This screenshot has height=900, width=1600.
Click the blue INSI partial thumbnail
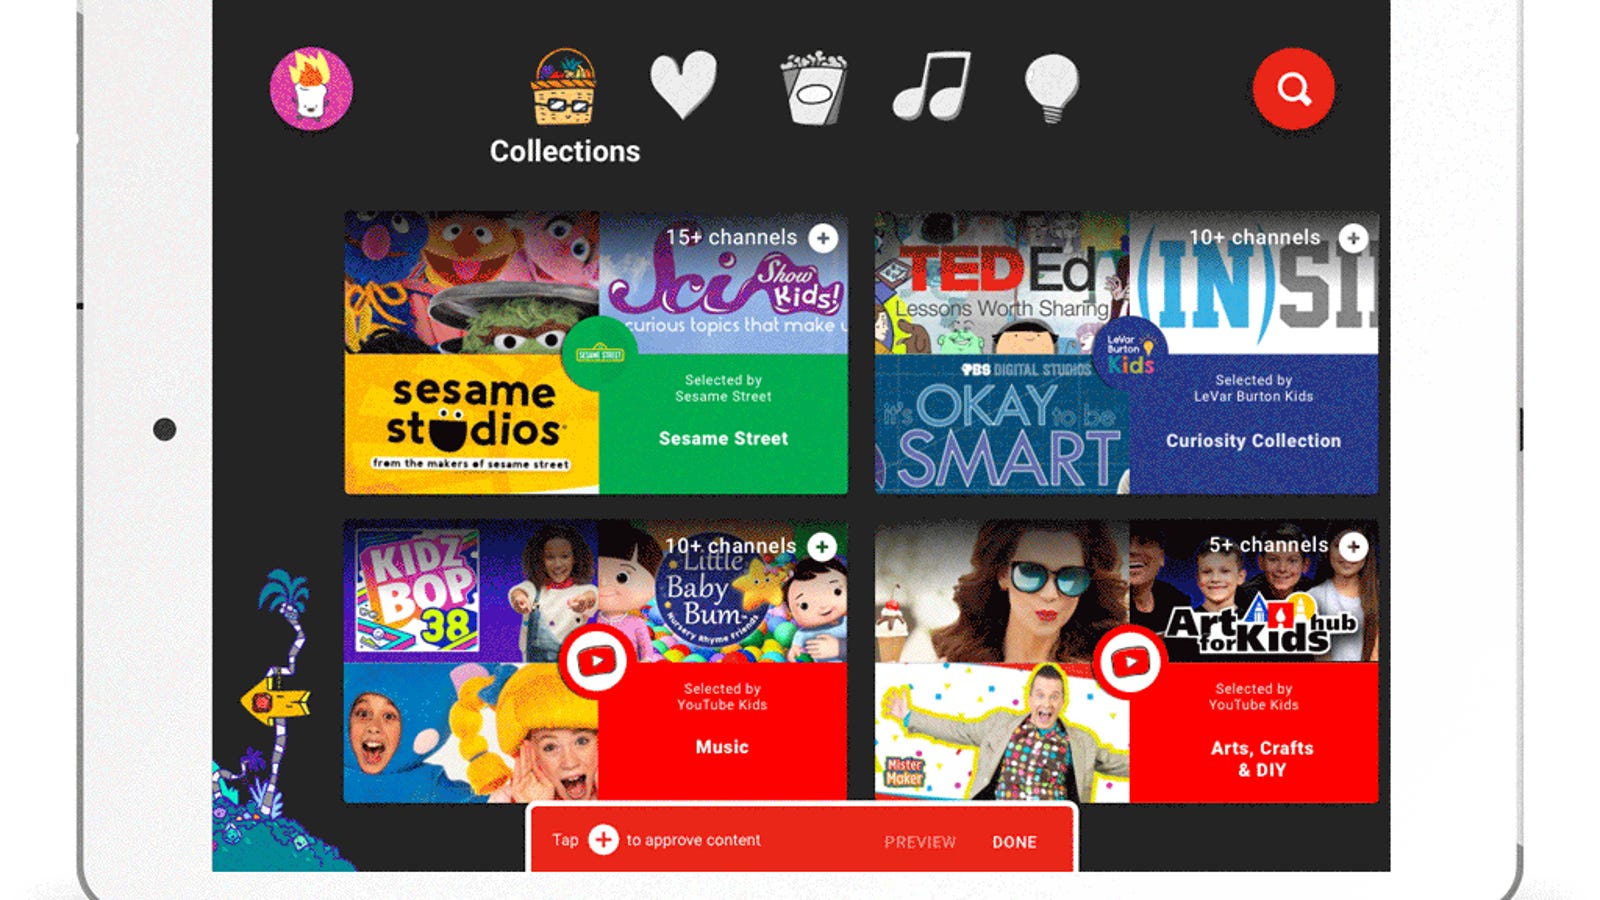pos(1254,283)
